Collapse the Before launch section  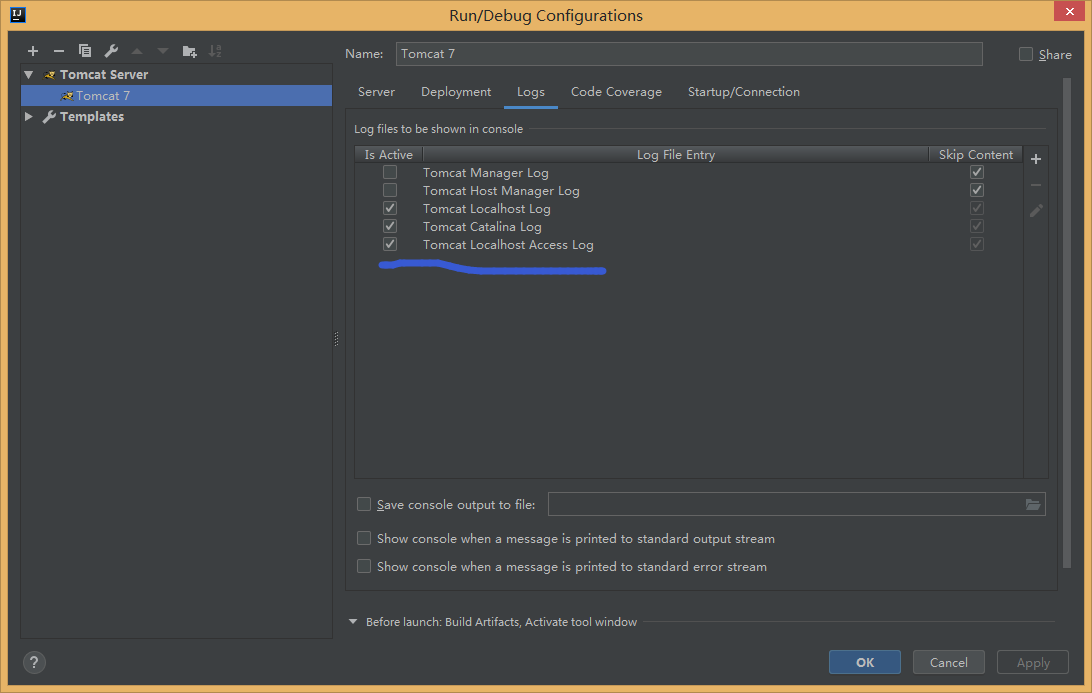pos(353,621)
